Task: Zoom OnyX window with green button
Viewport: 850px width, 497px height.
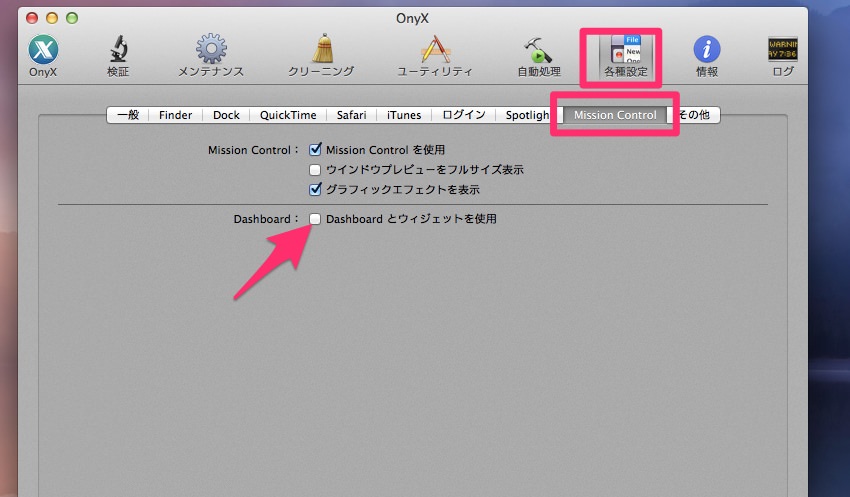Action: click(72, 18)
